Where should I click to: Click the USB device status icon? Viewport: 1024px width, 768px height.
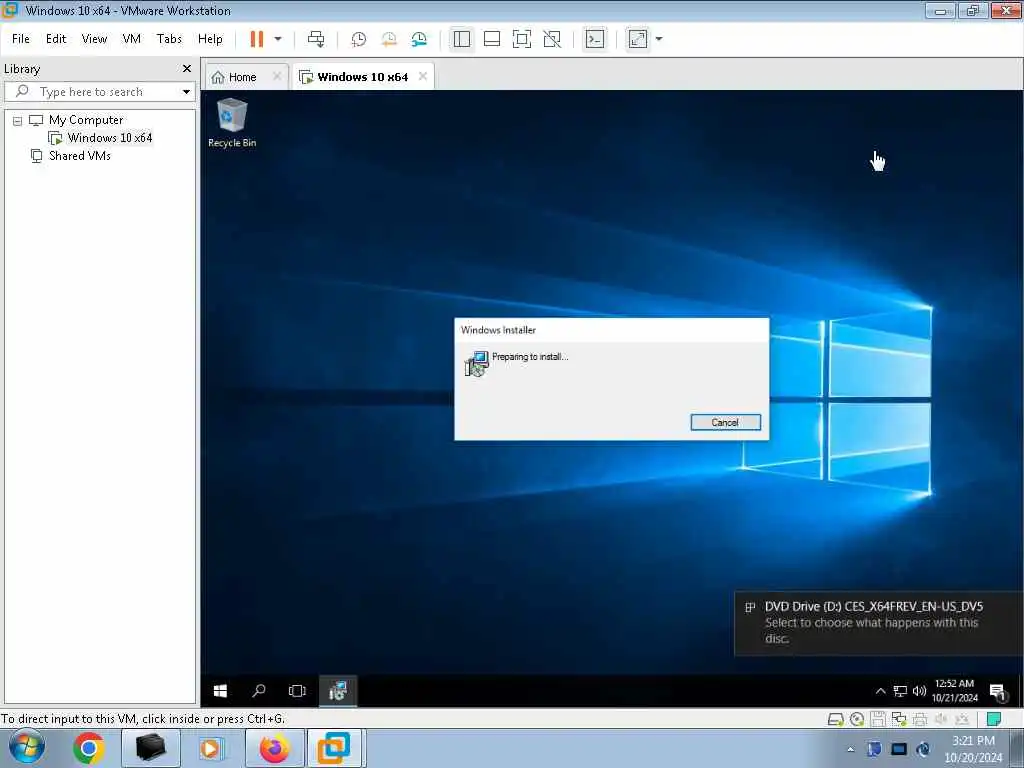pos(962,720)
